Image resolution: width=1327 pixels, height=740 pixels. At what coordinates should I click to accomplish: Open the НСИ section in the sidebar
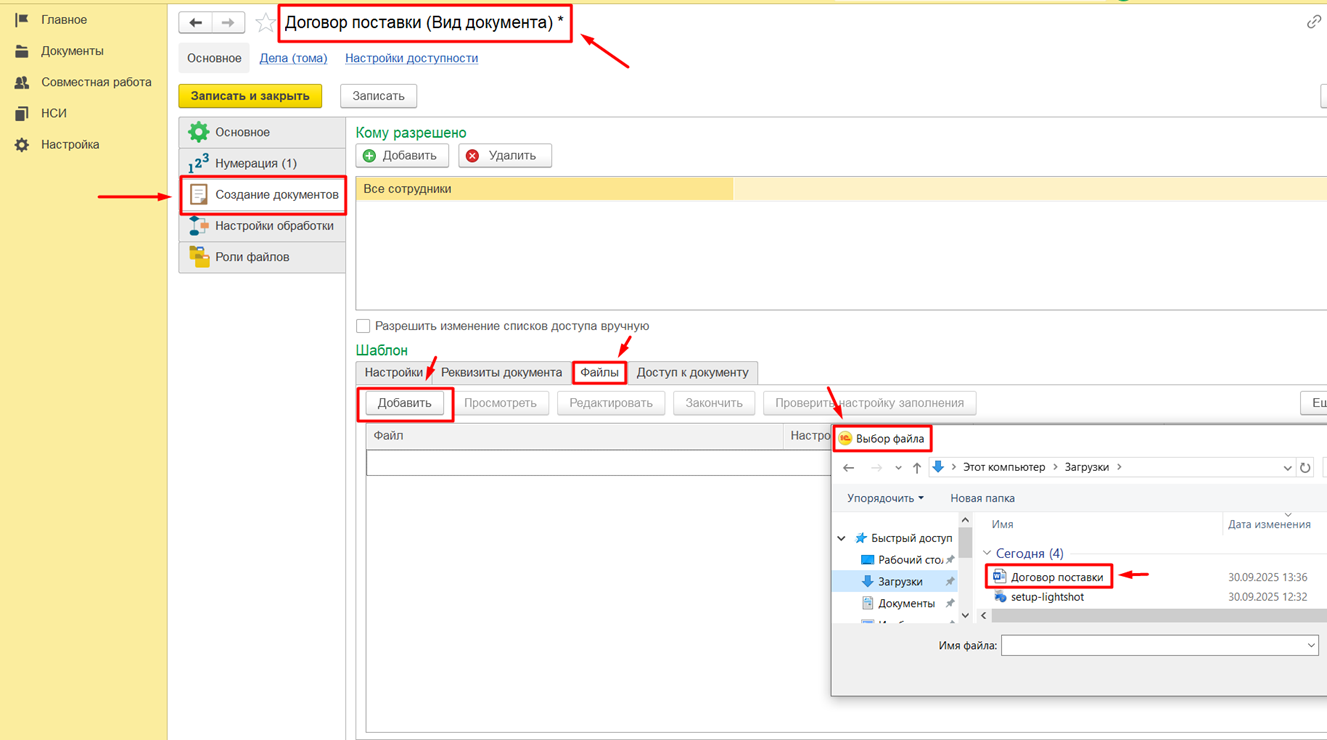pos(53,113)
